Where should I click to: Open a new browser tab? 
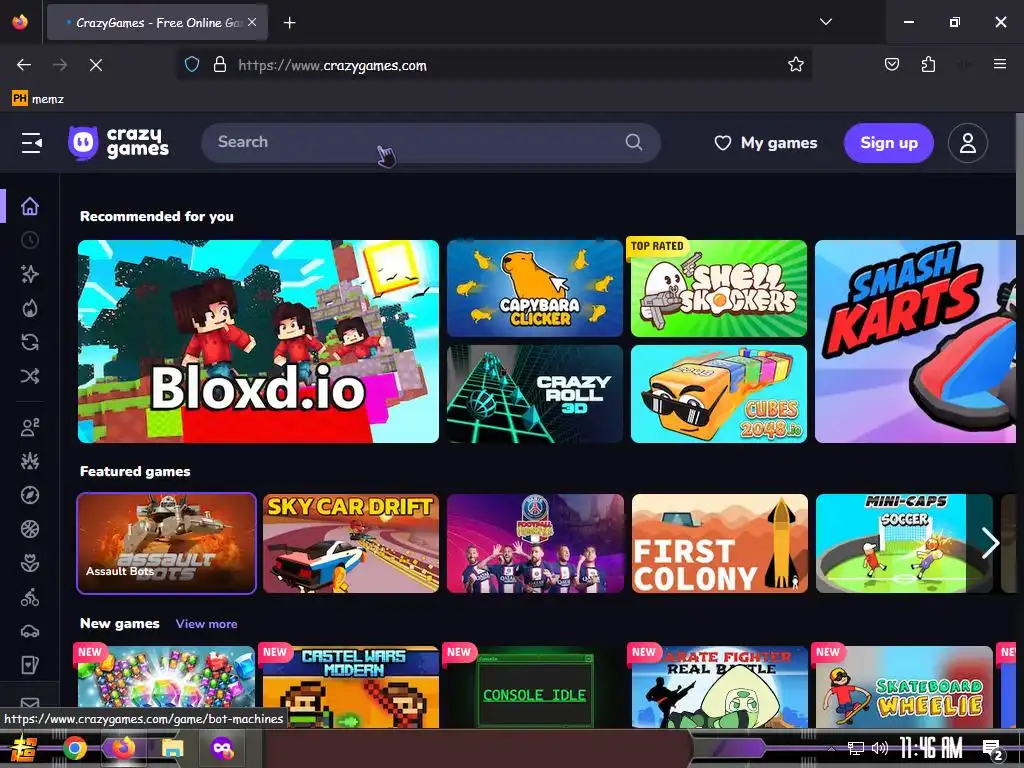pos(289,23)
